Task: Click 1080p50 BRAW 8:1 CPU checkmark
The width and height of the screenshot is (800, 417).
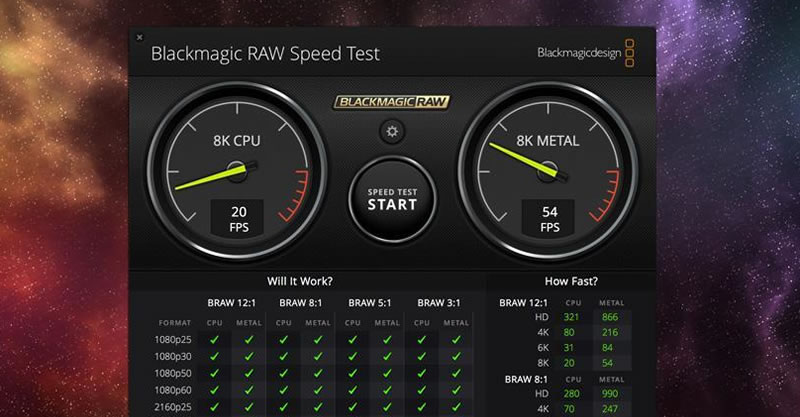Action: (283, 373)
